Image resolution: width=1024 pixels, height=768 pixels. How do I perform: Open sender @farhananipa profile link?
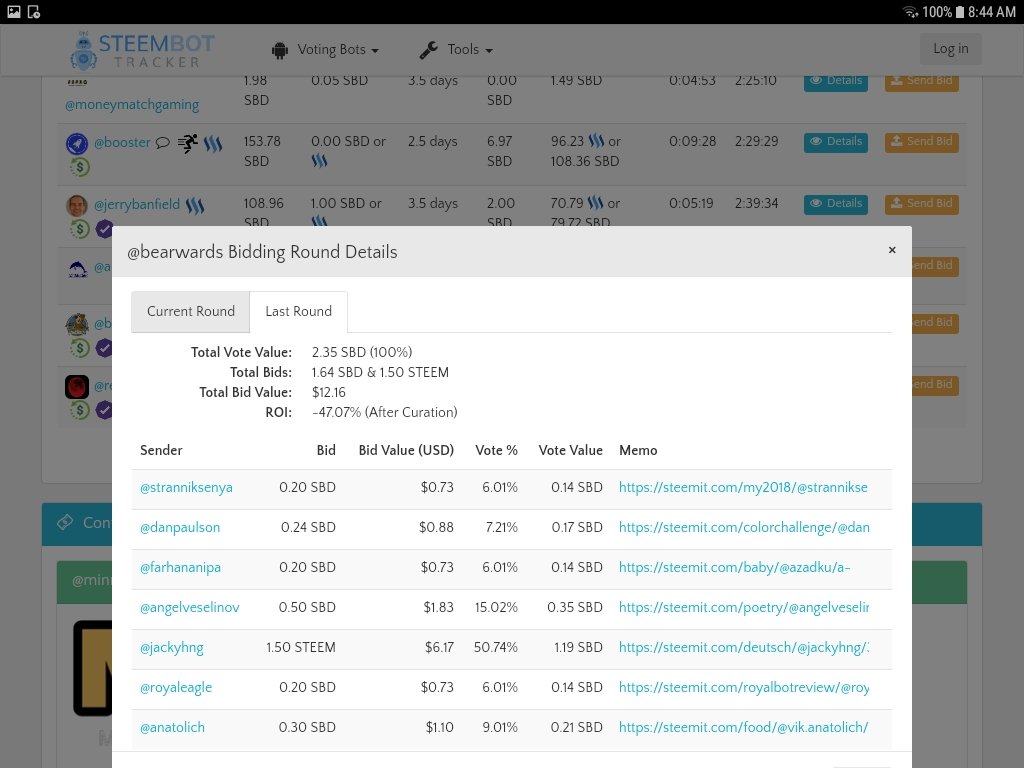click(x=180, y=568)
